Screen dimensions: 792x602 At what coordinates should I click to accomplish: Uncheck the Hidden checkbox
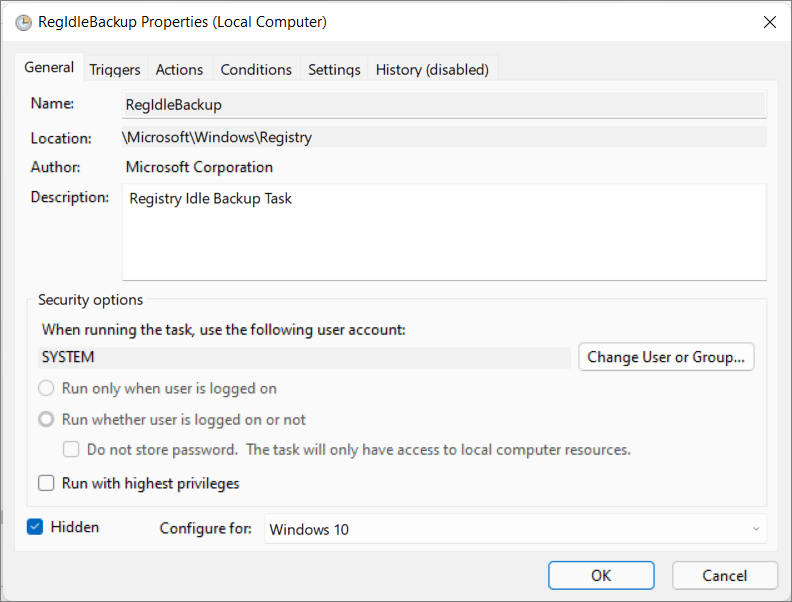[x=35, y=527]
